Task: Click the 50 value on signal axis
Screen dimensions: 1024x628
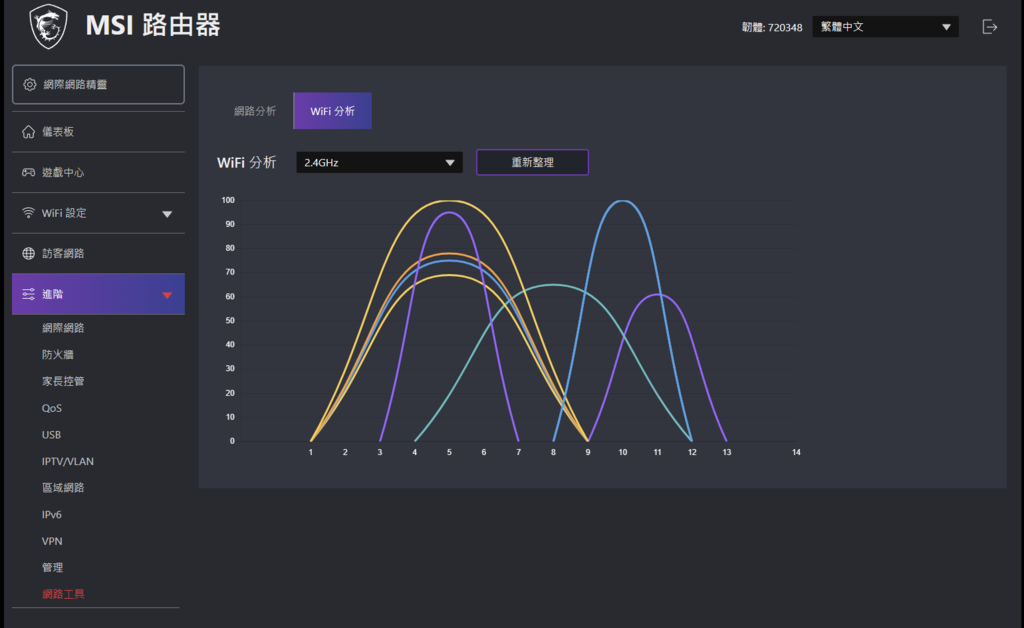Action: tap(230, 321)
